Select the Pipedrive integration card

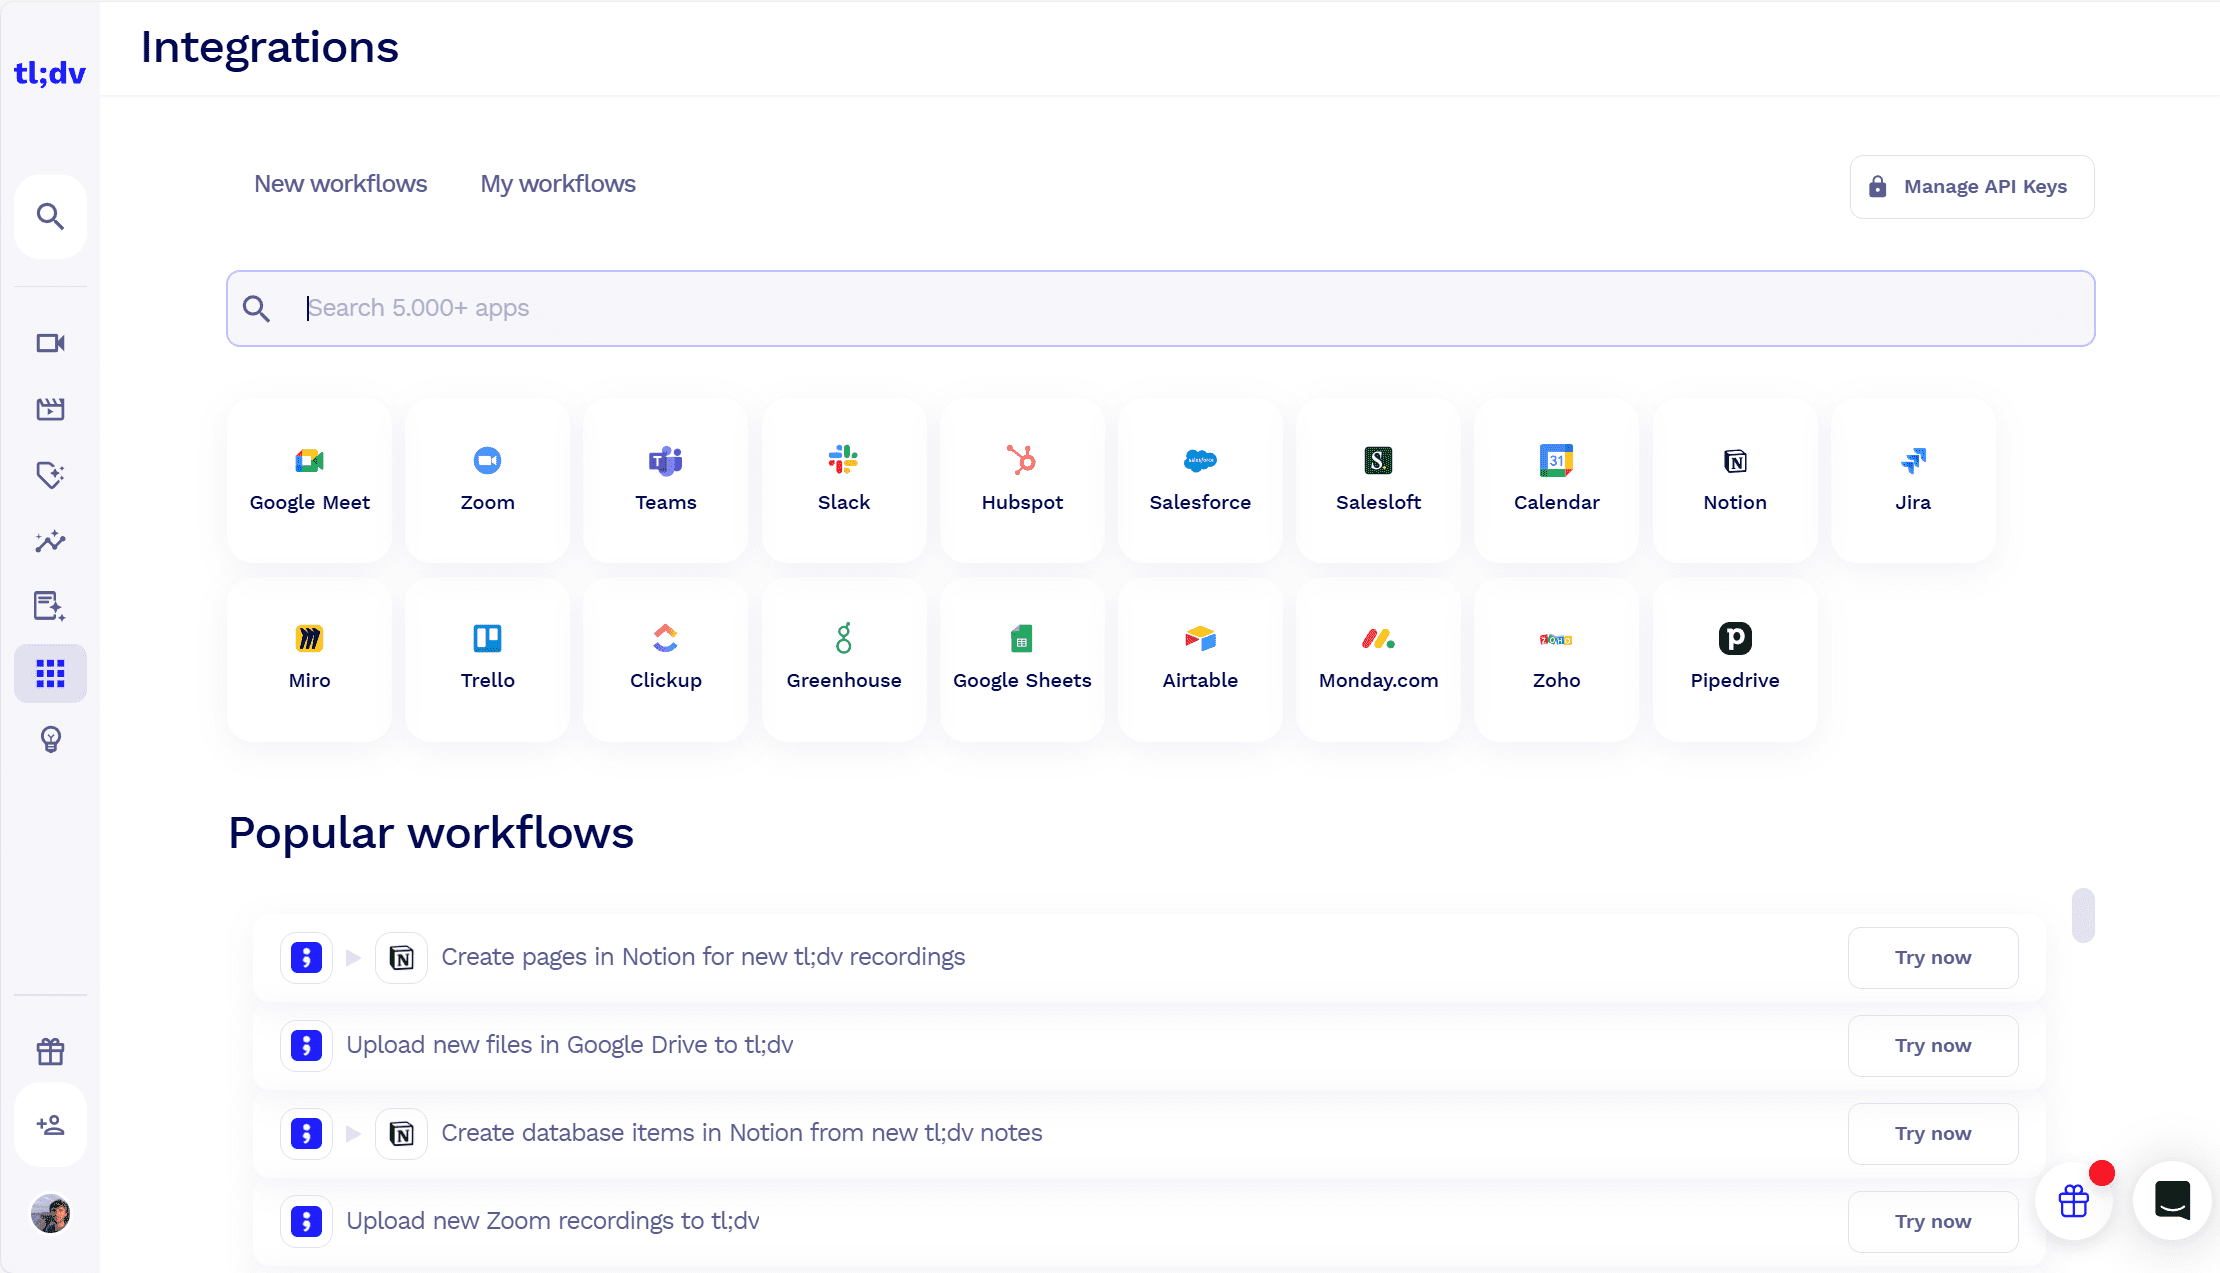(1735, 660)
